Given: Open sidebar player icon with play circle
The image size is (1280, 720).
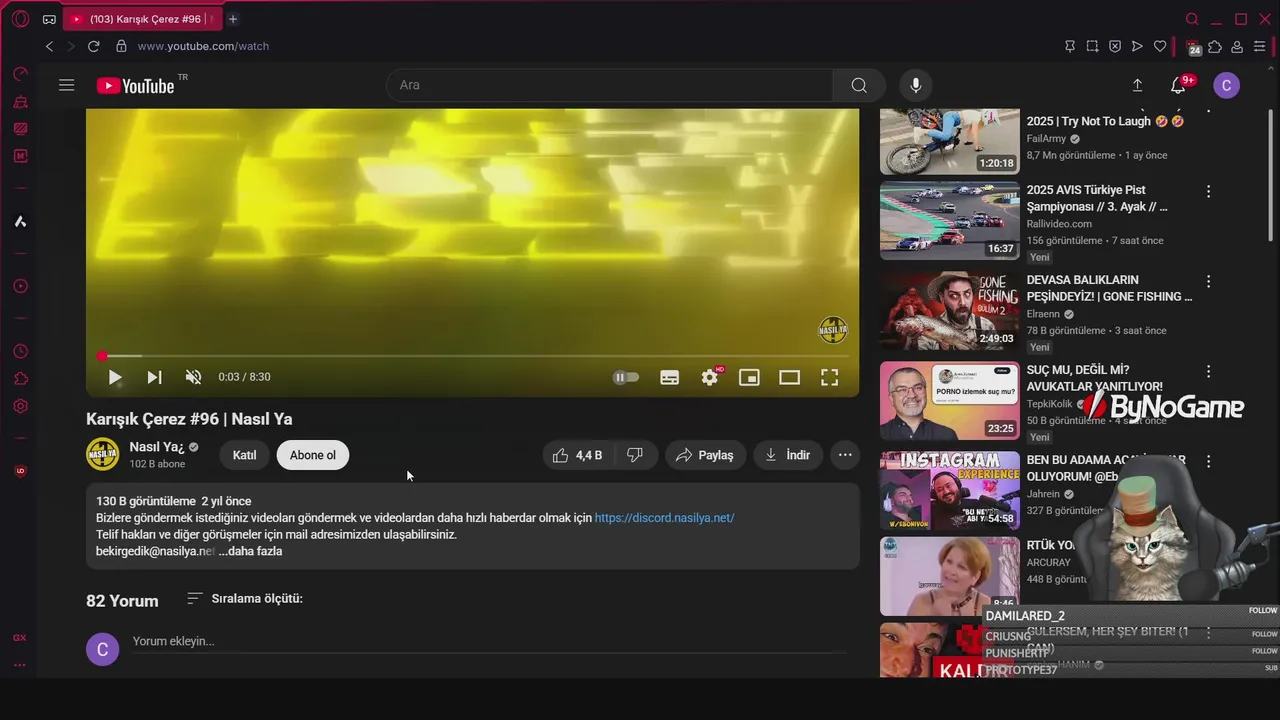Looking at the screenshot, I should pyautogui.click(x=20, y=284).
